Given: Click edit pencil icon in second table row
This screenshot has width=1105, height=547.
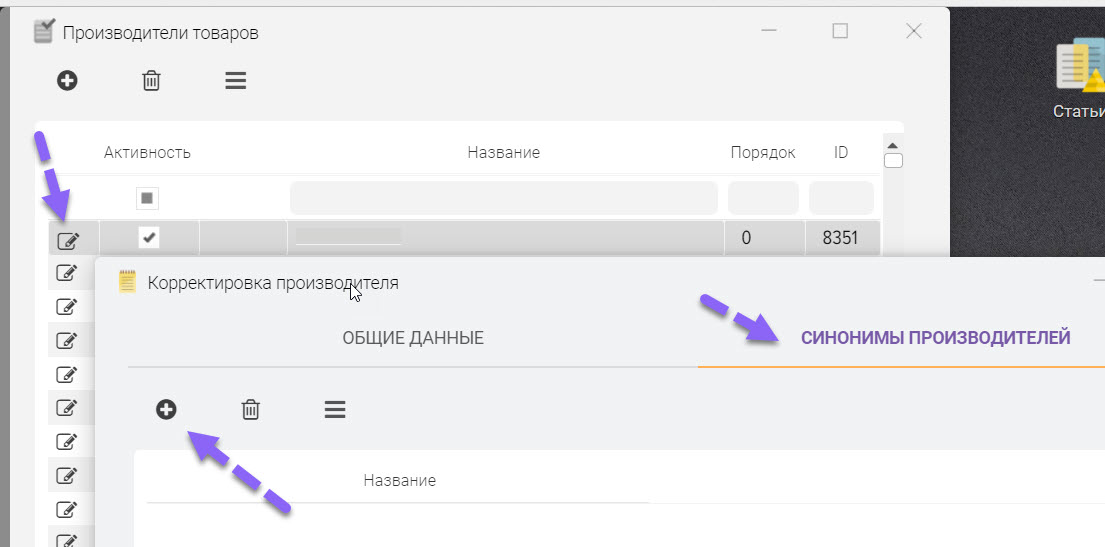Looking at the screenshot, I should [66, 271].
